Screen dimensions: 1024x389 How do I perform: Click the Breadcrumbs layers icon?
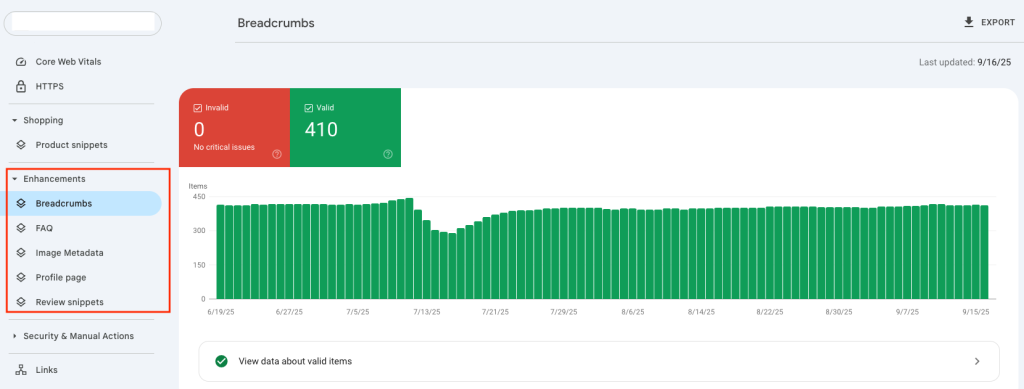[x=21, y=204]
